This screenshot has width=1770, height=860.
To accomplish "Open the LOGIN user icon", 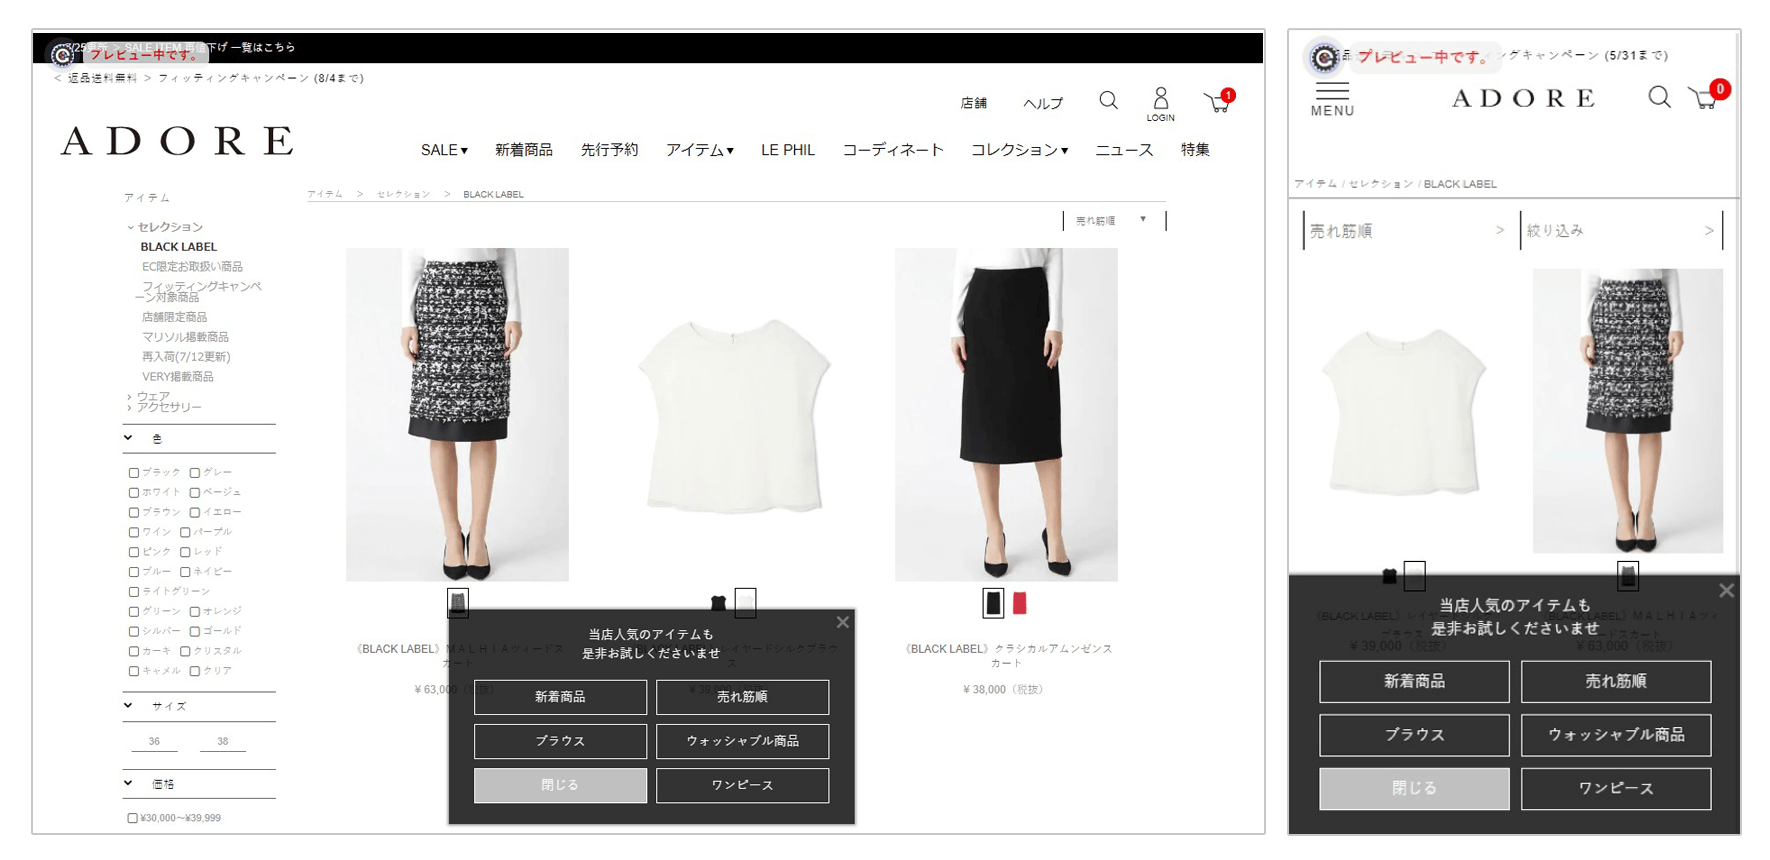I will click(1160, 102).
